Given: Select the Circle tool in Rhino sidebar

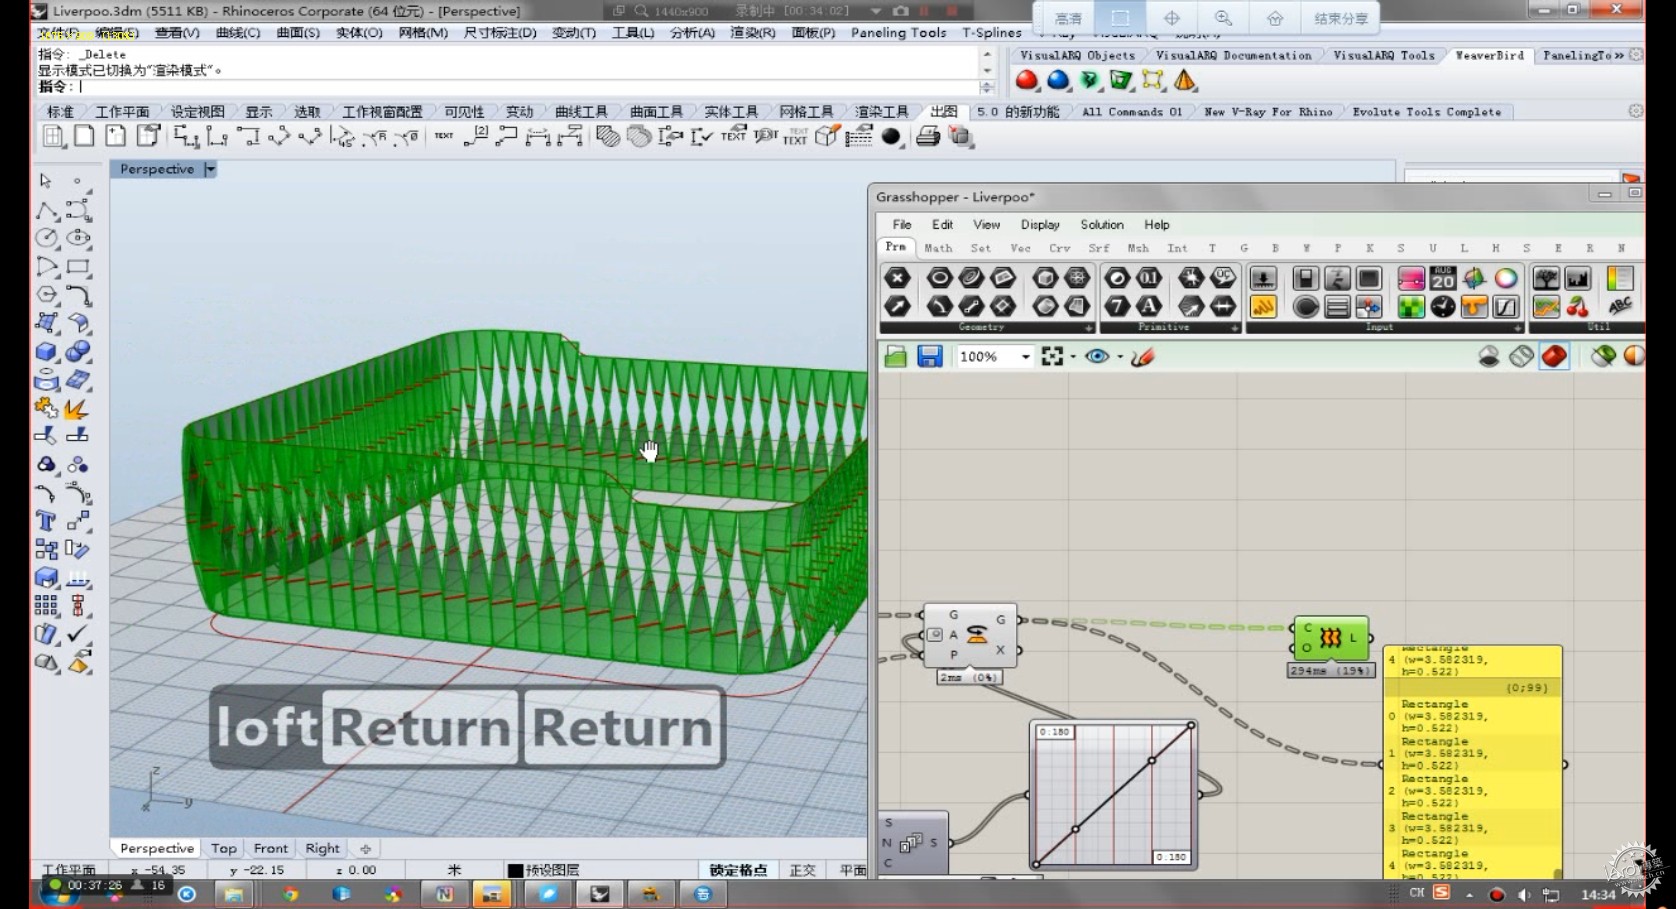Looking at the screenshot, I should [46, 238].
